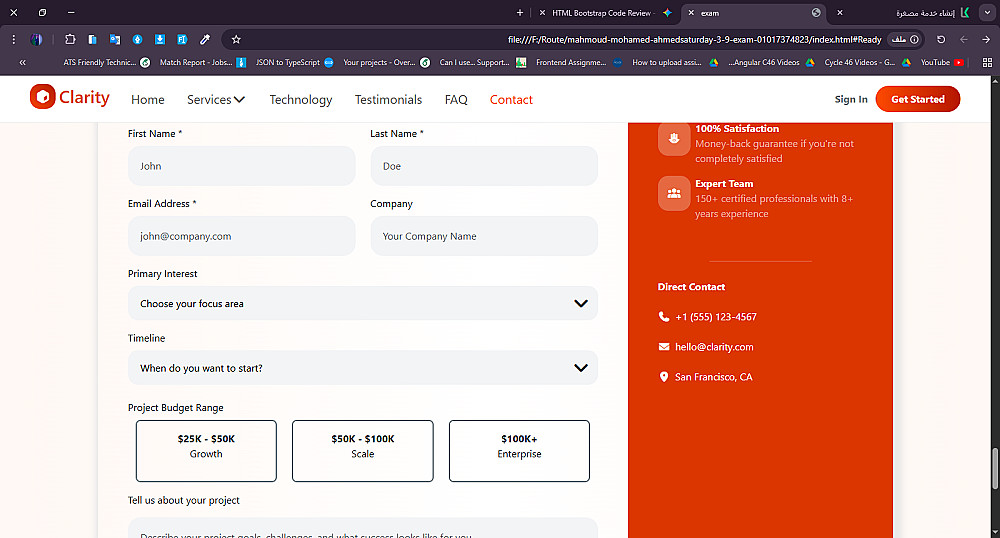Jump to Testimonials section

(x=388, y=99)
